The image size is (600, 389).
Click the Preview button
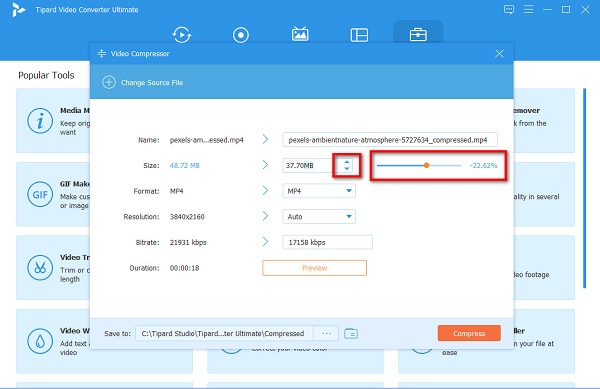pyautogui.click(x=315, y=268)
